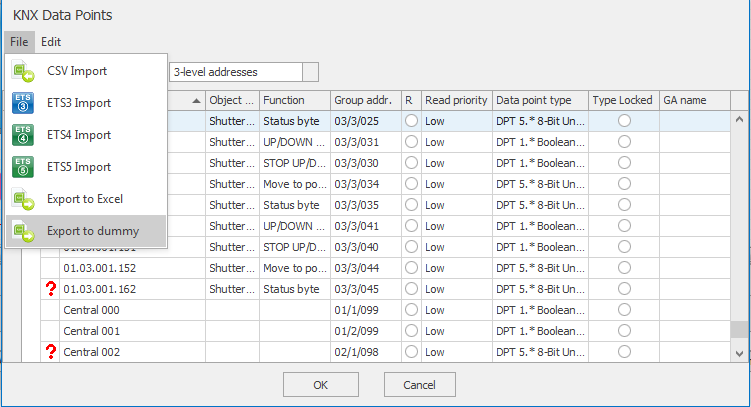Click the R column header

coord(411,100)
